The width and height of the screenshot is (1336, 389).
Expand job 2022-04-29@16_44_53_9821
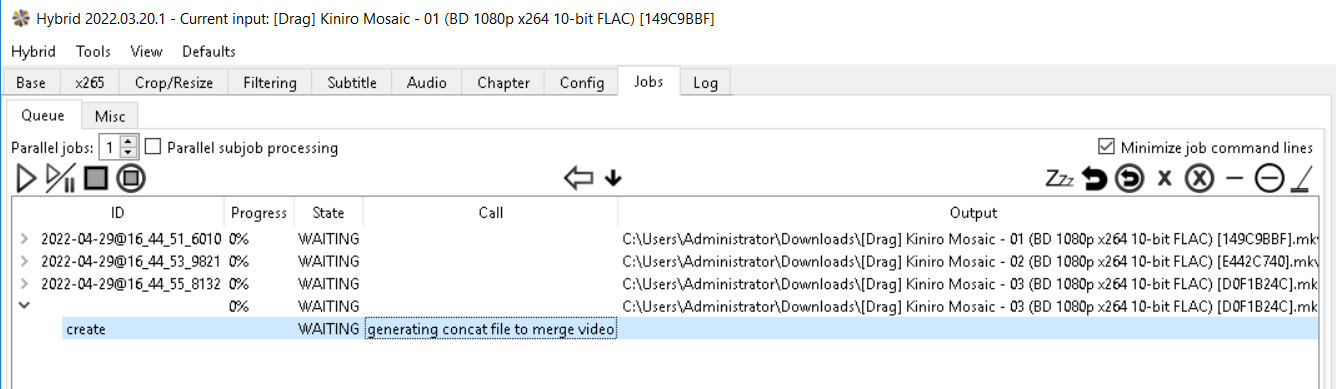pyautogui.click(x=24, y=261)
